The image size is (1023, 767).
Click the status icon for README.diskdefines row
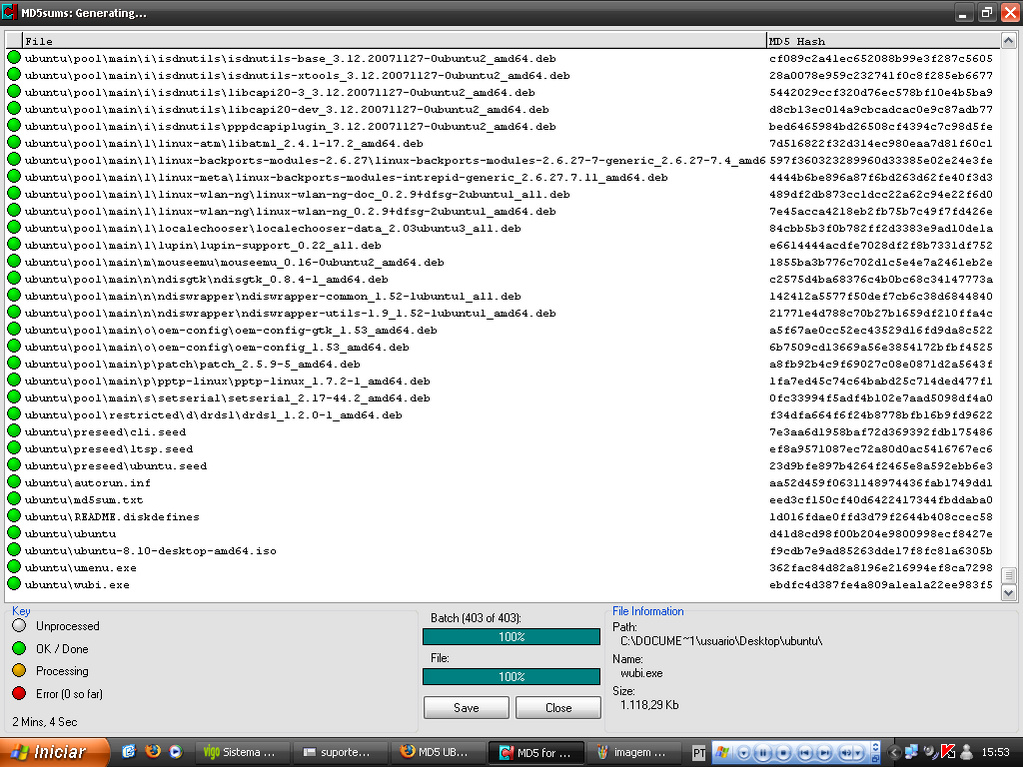tap(14, 516)
